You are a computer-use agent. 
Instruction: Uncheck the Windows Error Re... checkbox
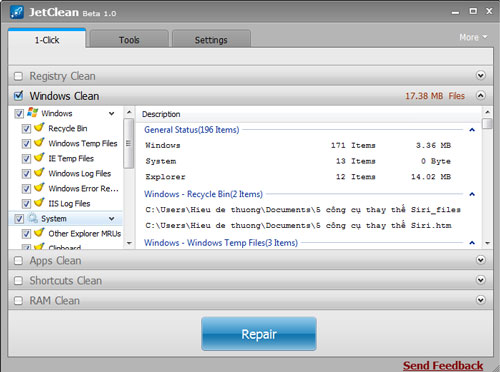tap(26, 189)
